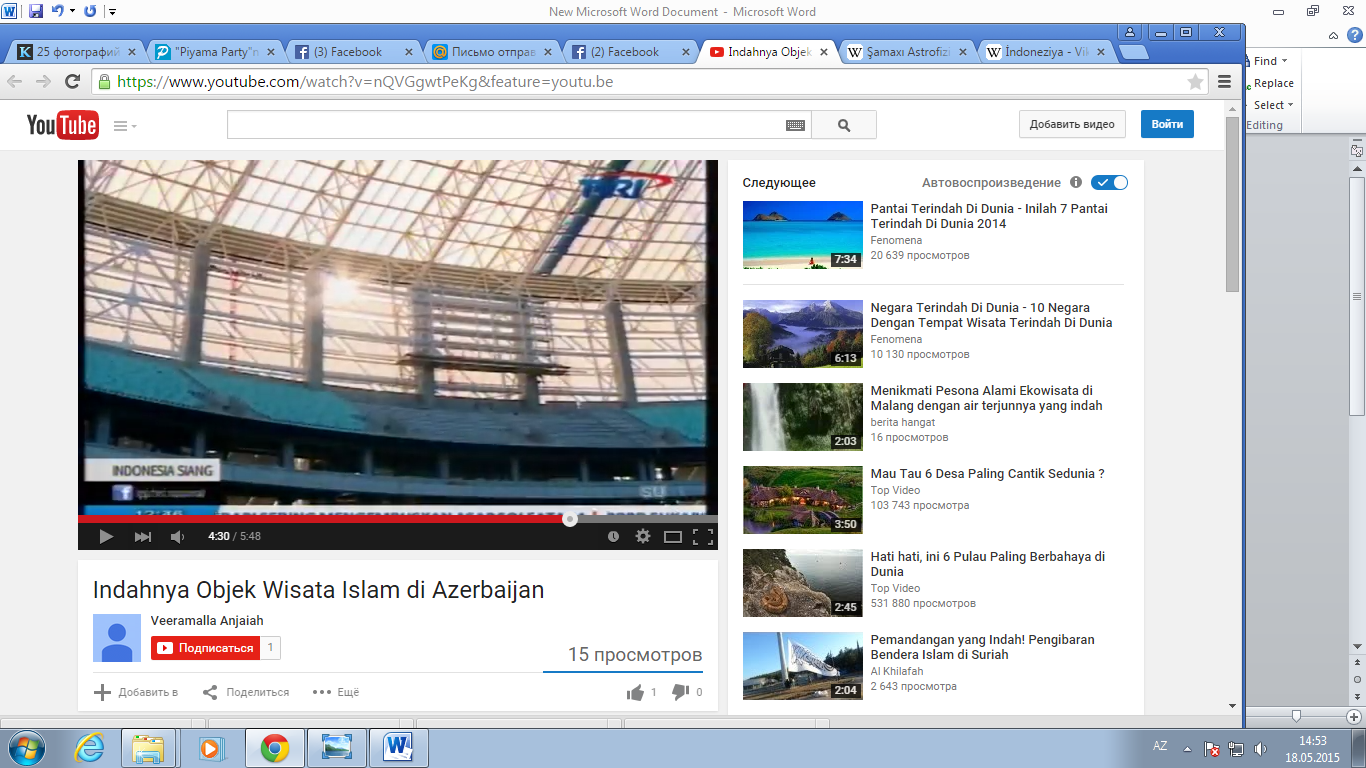Screen dimensions: 1366x768
Task: Mute the video volume speaker icon
Action: [x=177, y=537]
